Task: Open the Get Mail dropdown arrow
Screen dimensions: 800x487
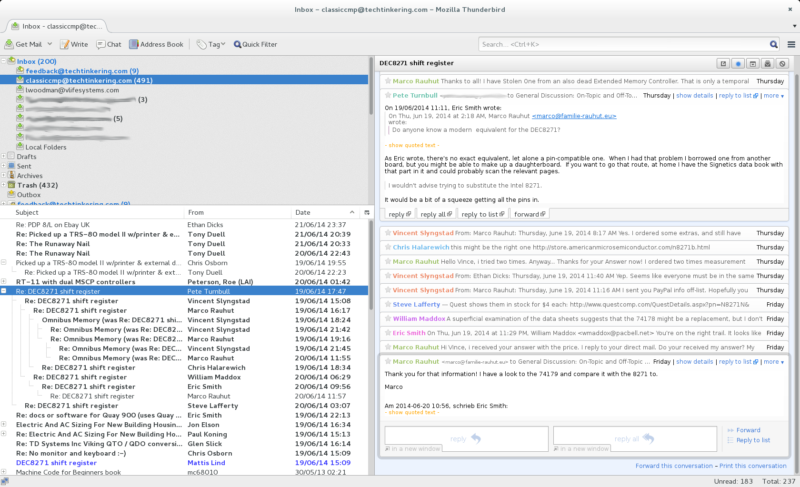Action: (x=49, y=44)
